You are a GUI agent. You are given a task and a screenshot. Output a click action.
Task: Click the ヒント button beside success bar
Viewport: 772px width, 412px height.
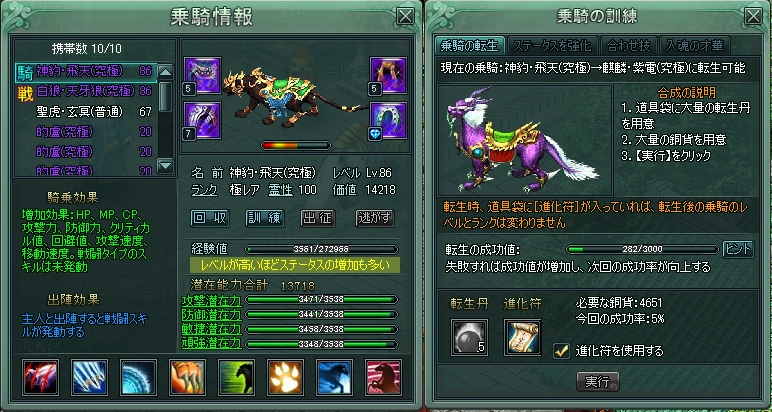point(738,249)
